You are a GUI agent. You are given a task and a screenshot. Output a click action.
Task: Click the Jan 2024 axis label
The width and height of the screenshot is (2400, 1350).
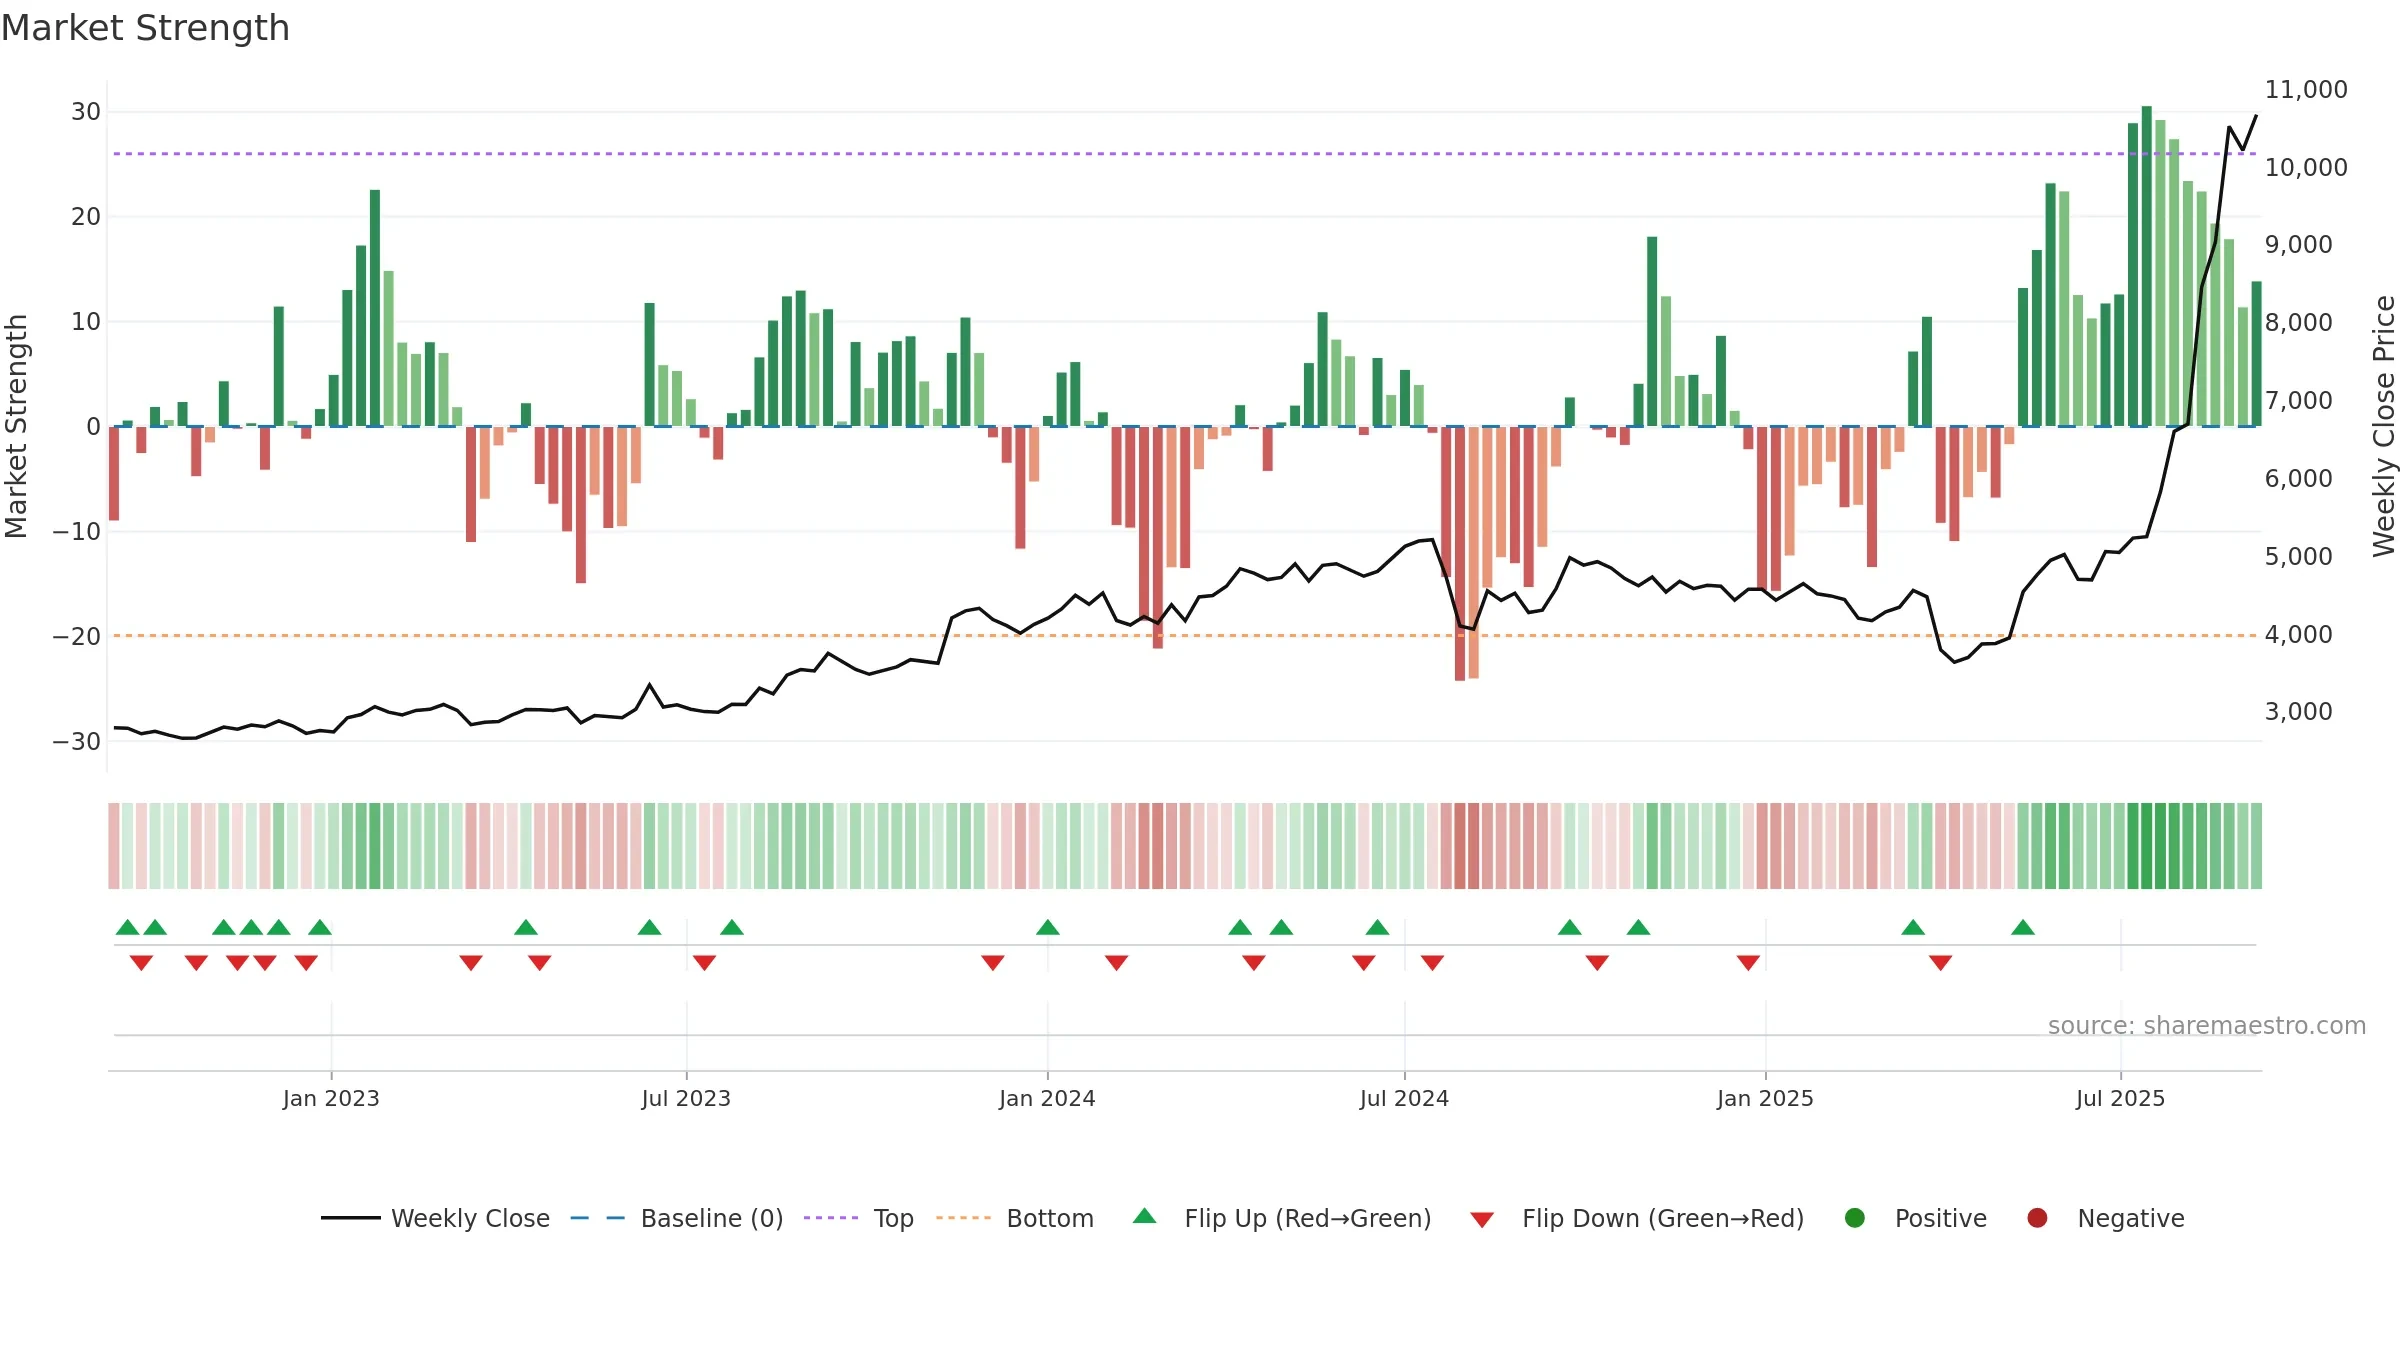(x=1047, y=1099)
